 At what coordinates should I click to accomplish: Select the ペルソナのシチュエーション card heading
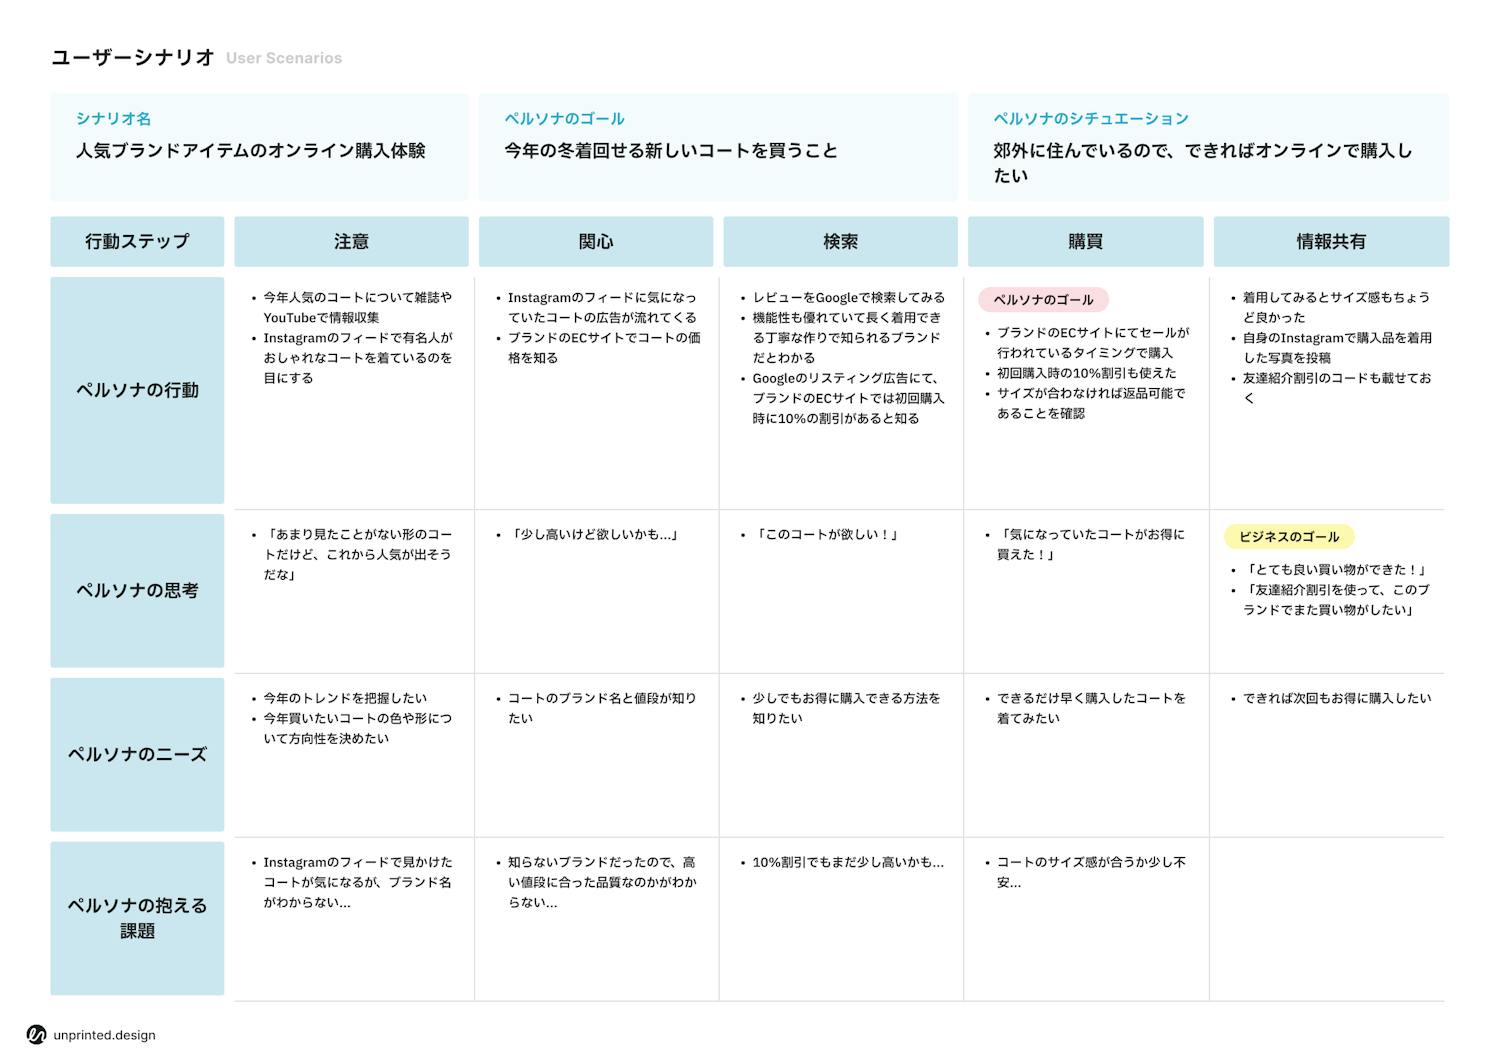[1090, 119]
